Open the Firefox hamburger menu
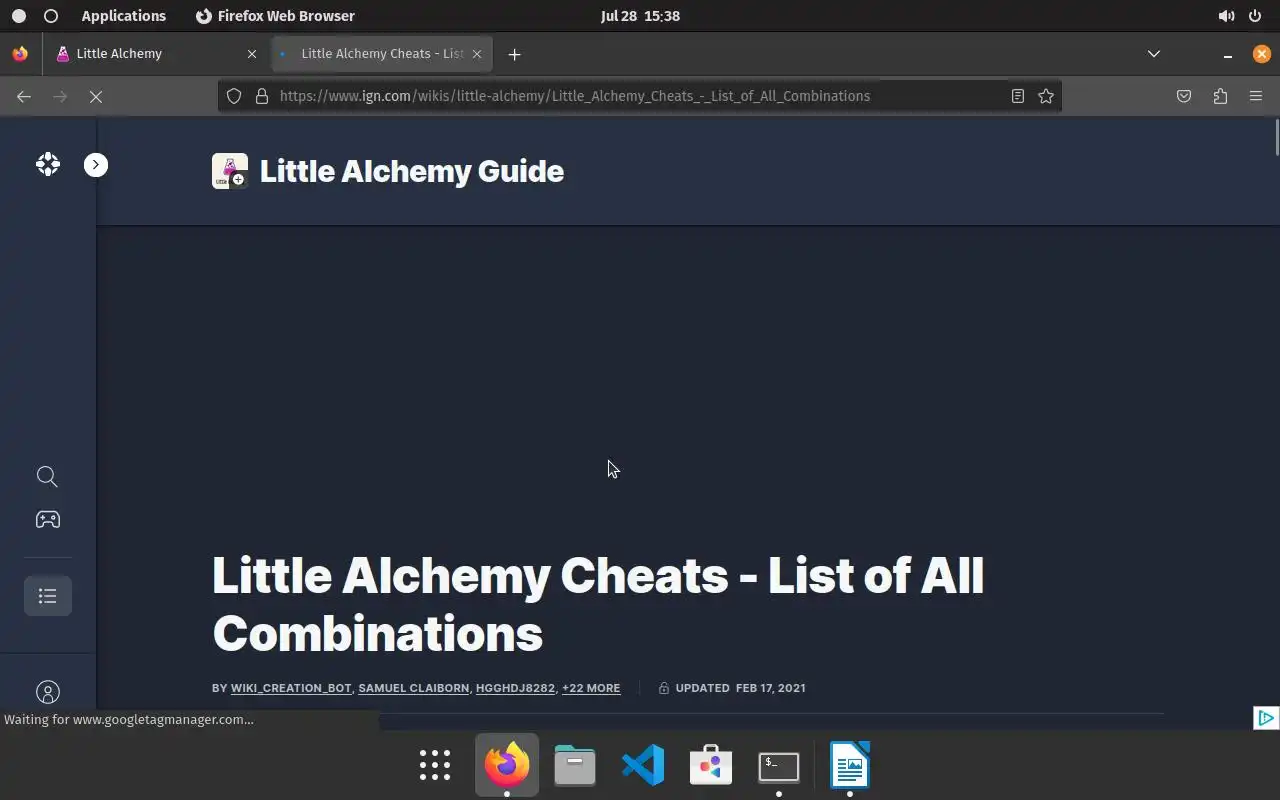The width and height of the screenshot is (1280, 800). tap(1256, 96)
